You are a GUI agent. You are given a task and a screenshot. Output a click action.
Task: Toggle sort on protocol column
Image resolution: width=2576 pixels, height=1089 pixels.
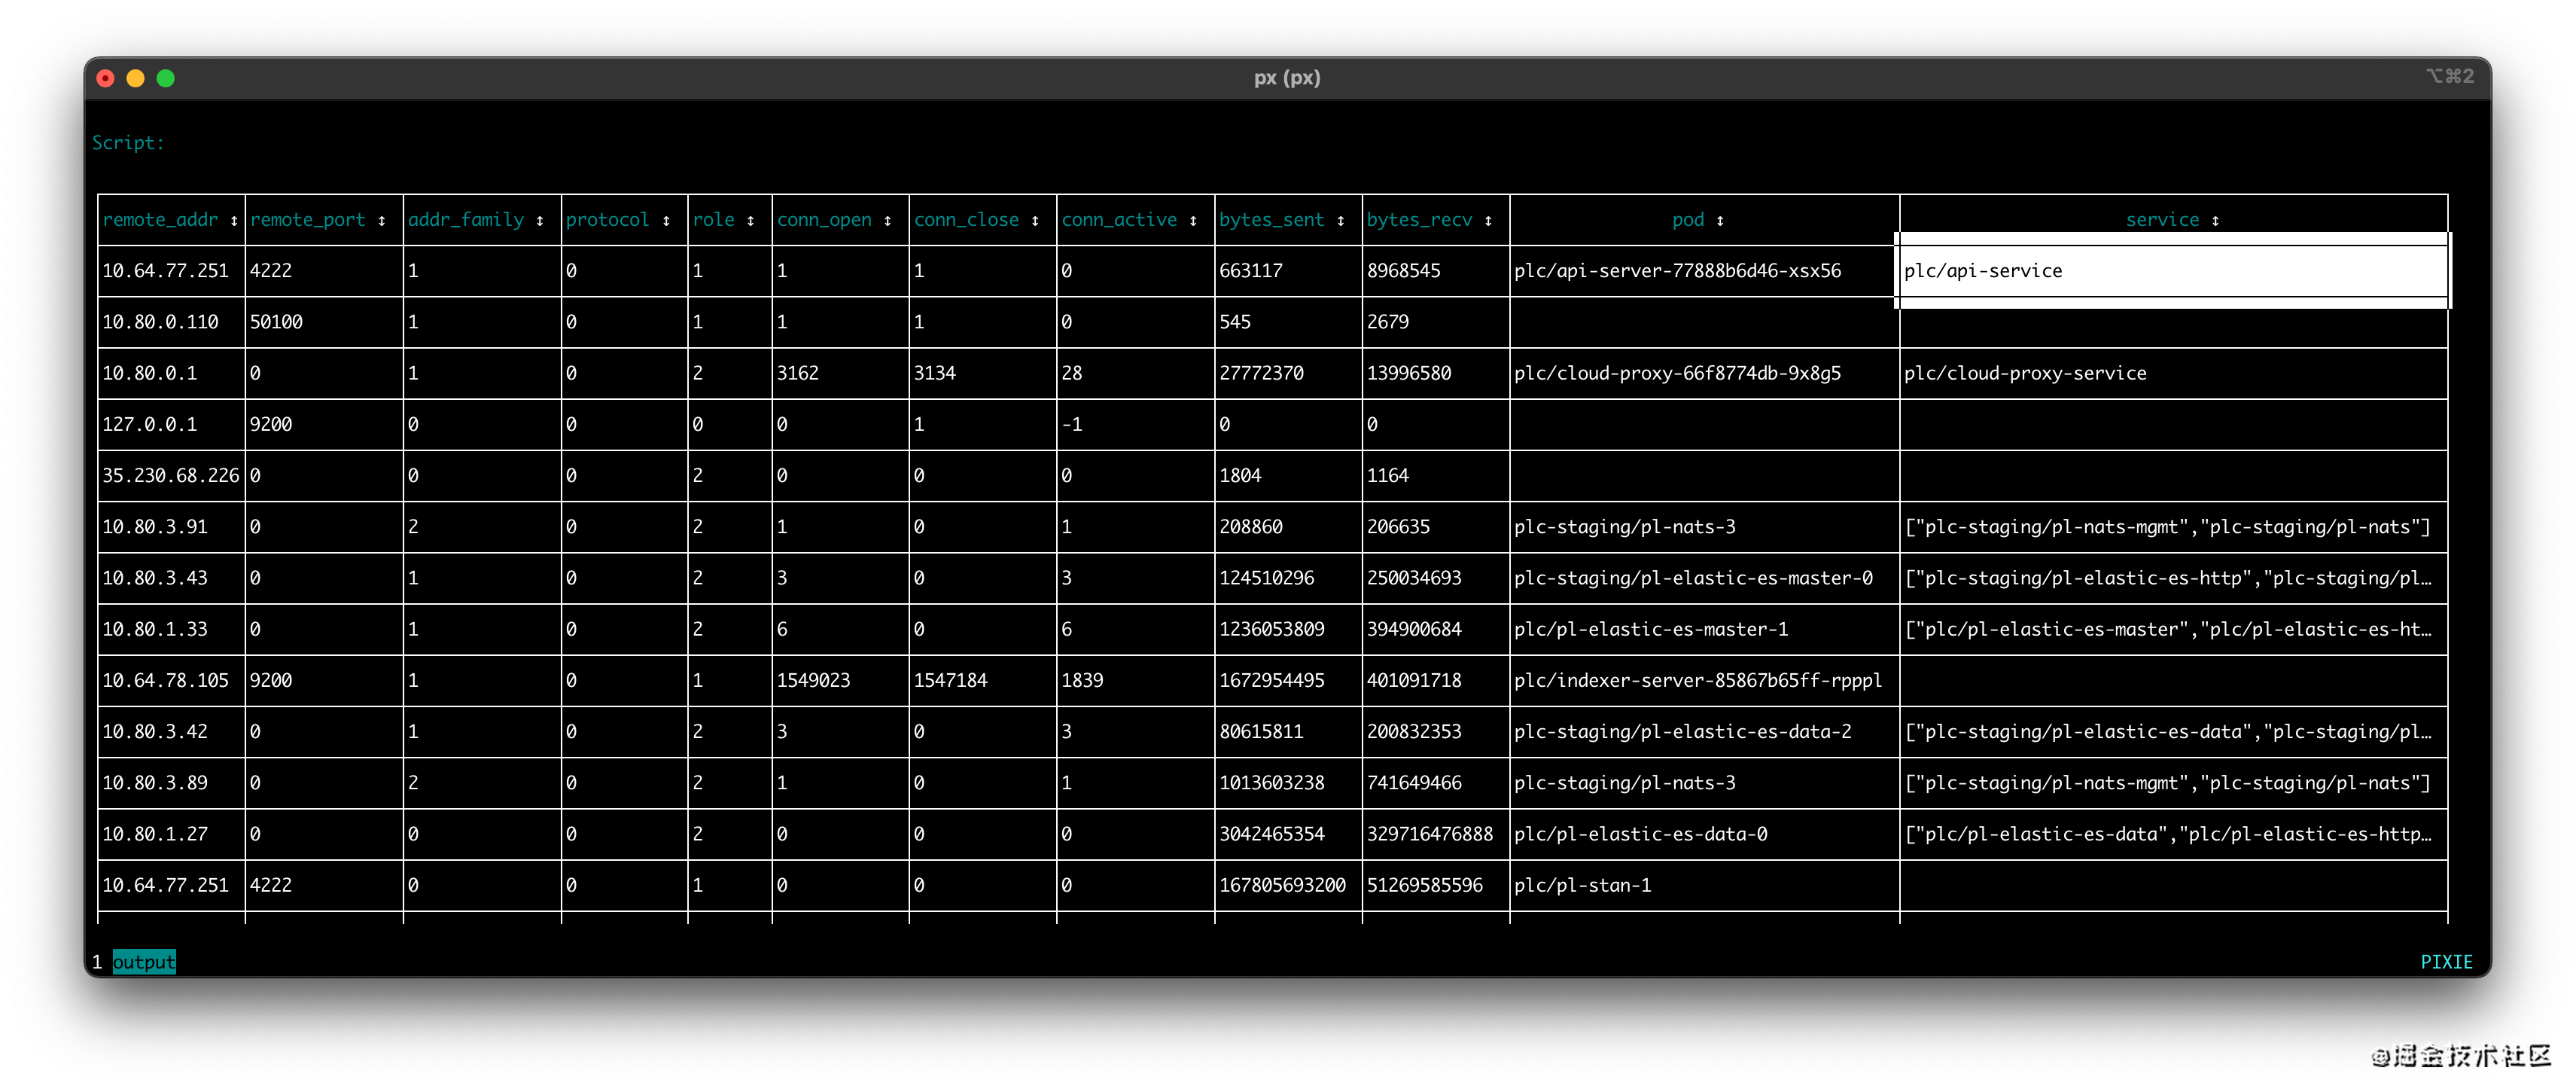point(666,221)
